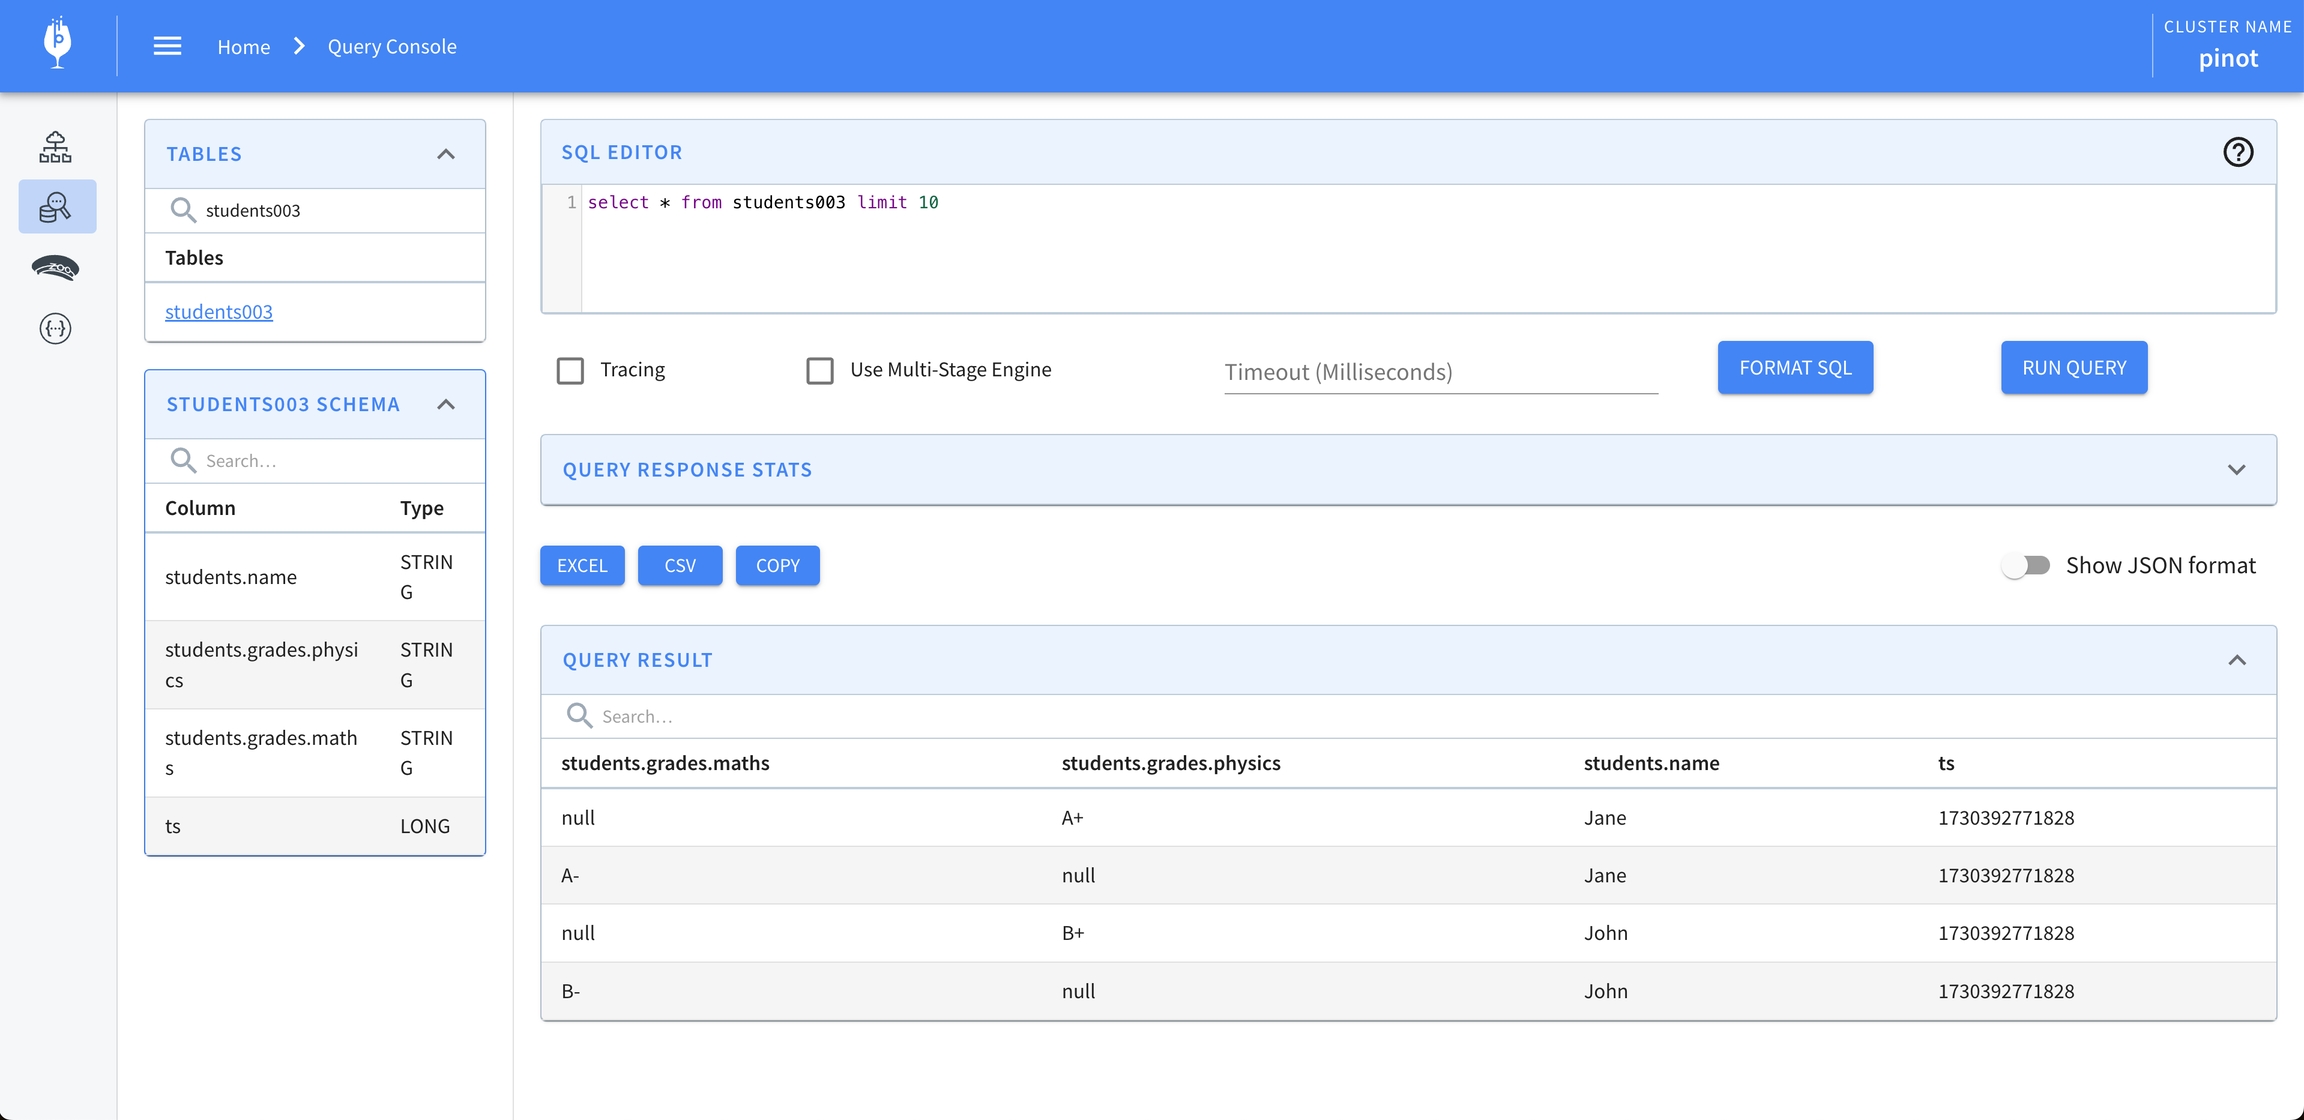Click the Timeout Milliseconds field
Image resolution: width=2304 pixels, height=1120 pixels.
coord(1440,372)
